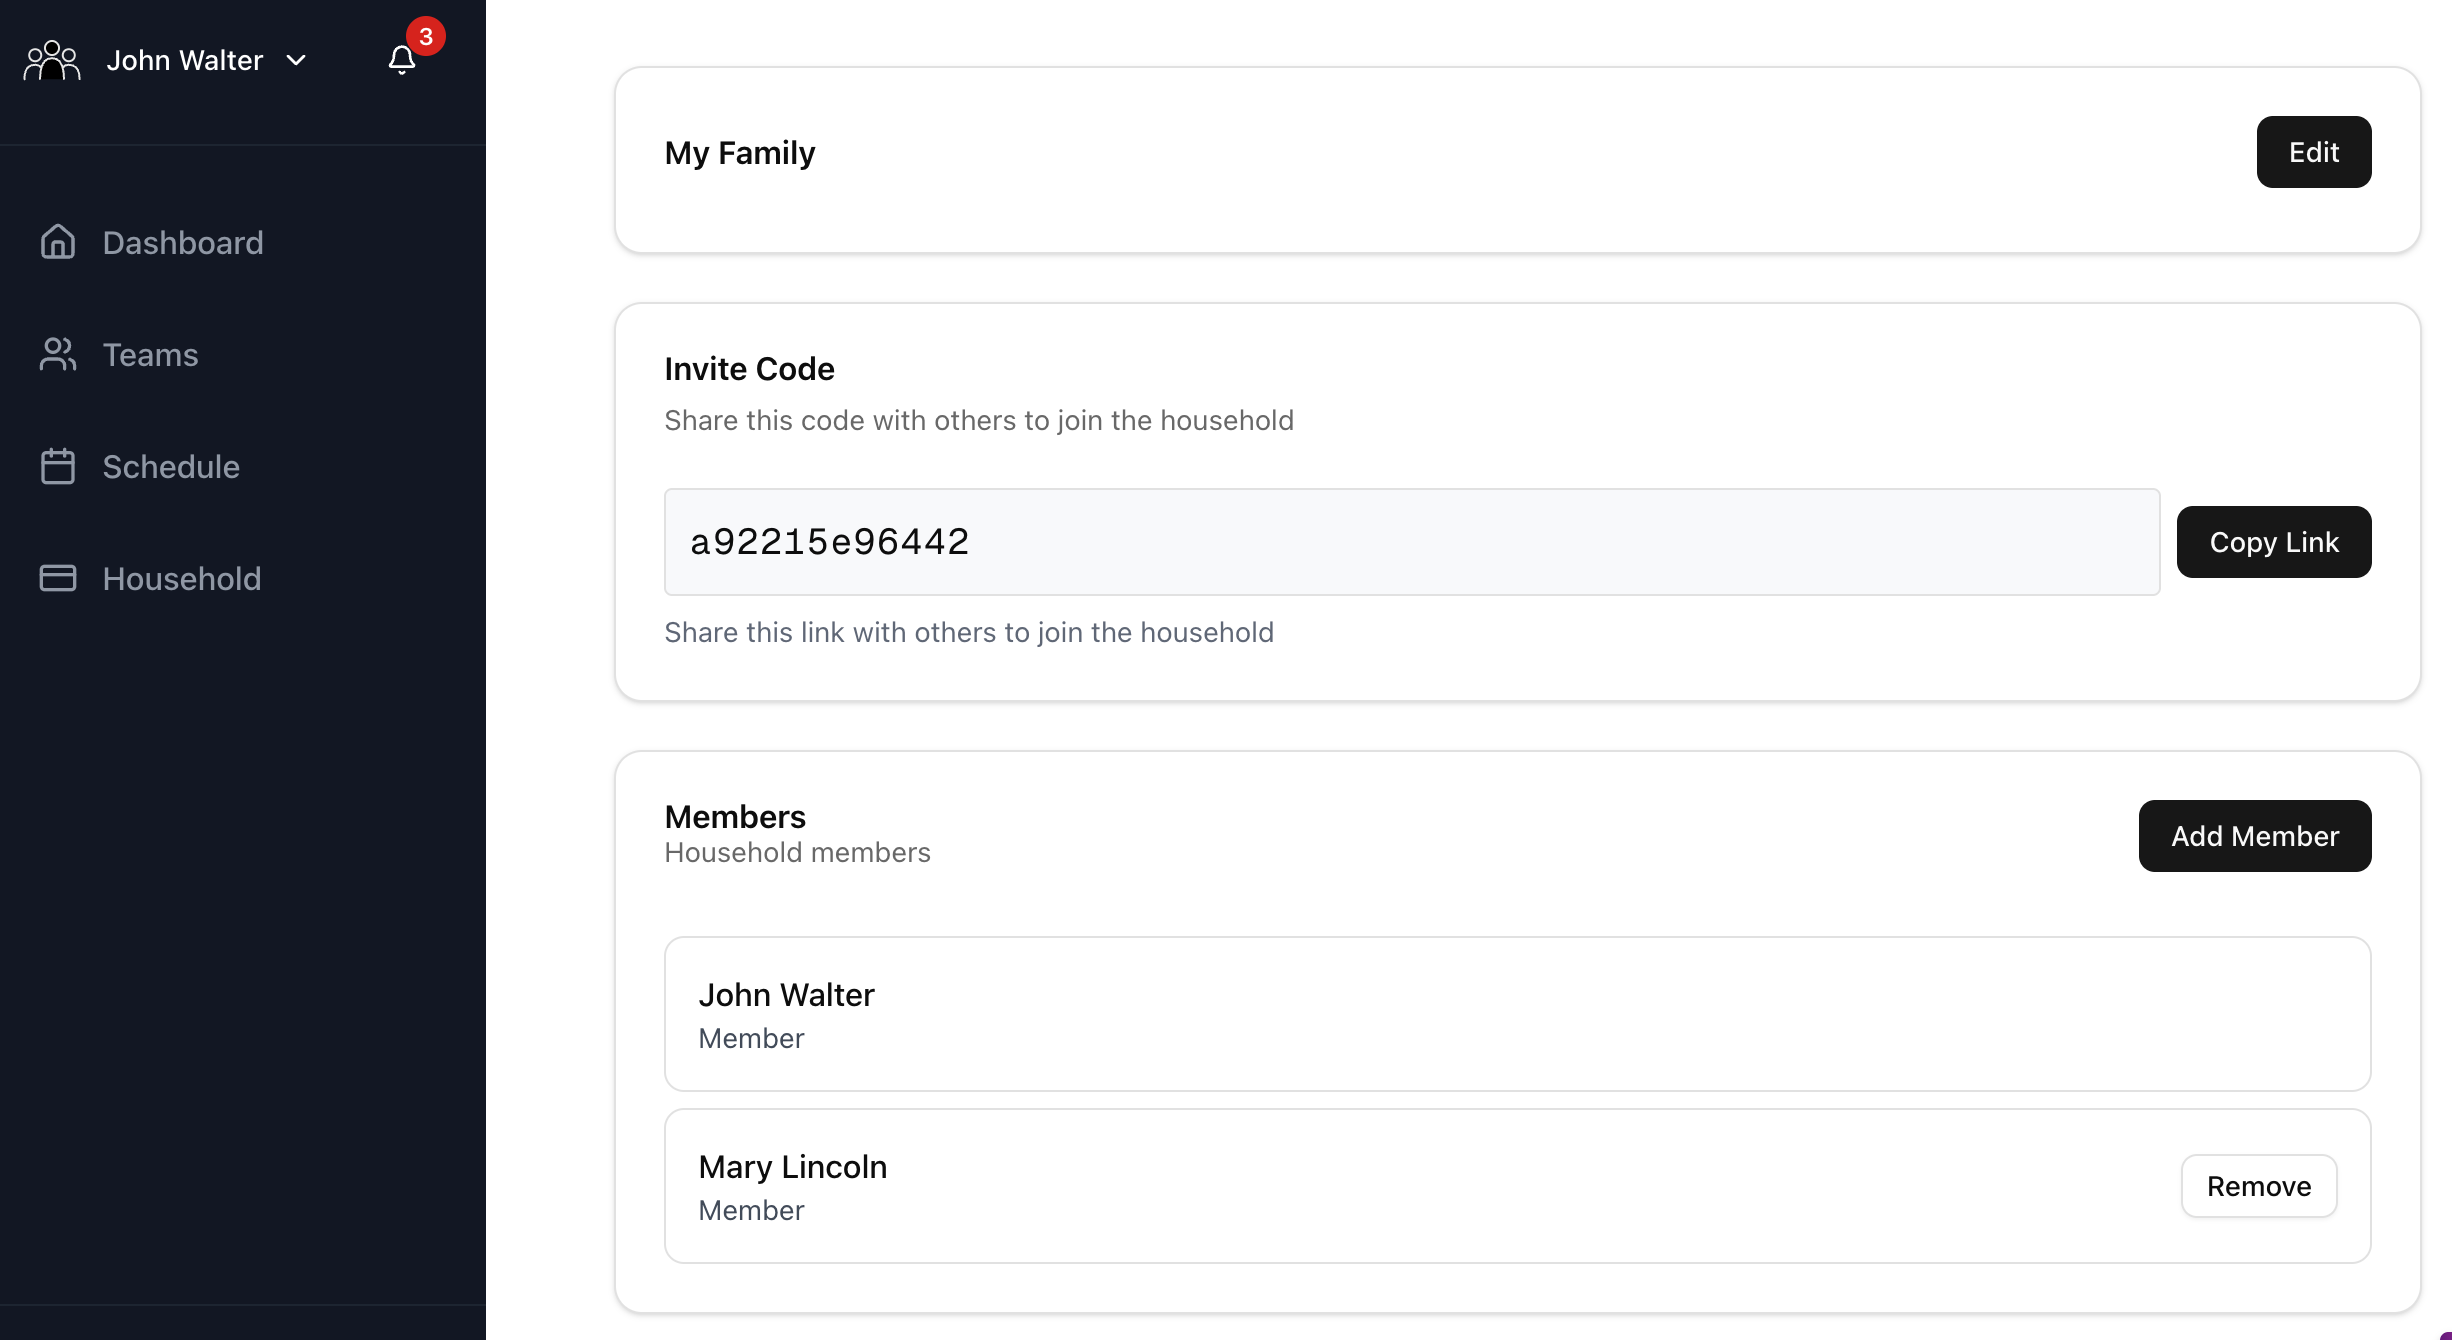Click the invite code text field
The height and width of the screenshot is (1340, 2452).
tap(1411, 542)
